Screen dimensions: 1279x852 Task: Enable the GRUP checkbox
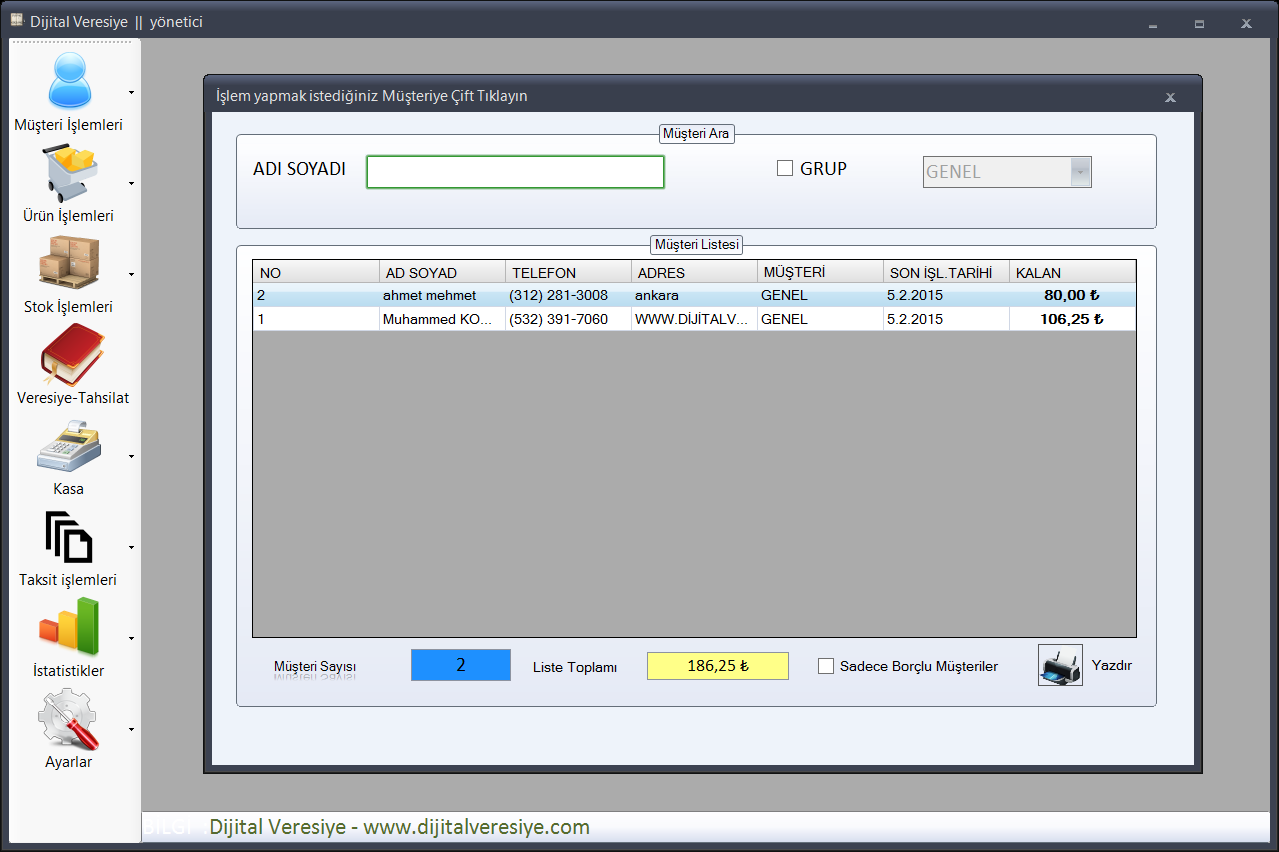(x=785, y=168)
